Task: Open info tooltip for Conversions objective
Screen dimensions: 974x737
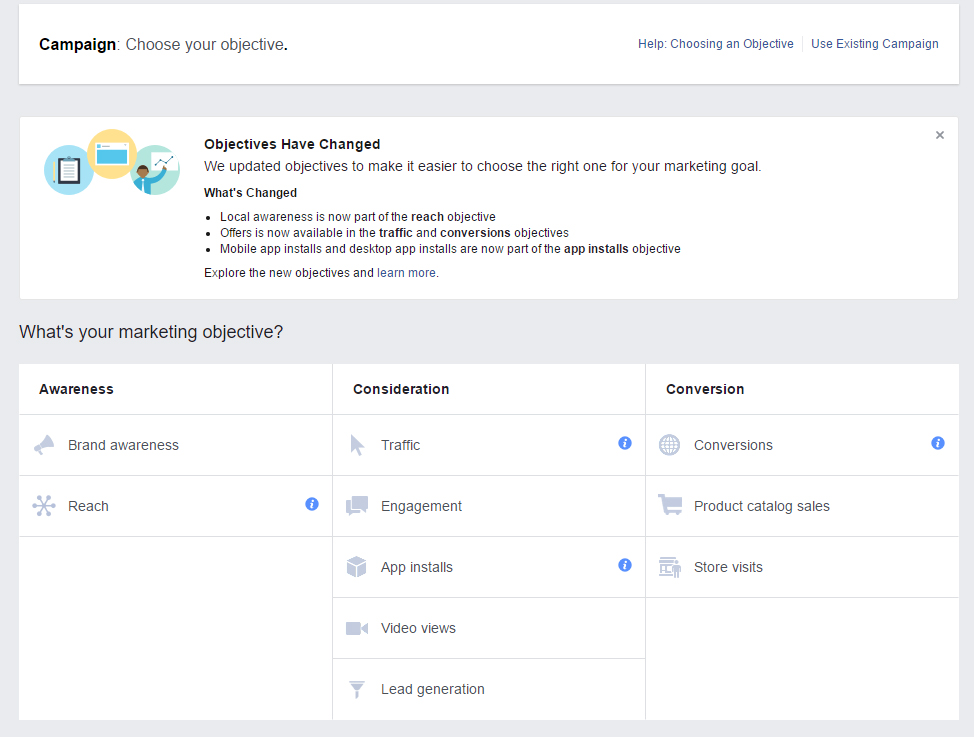Action: [x=938, y=443]
